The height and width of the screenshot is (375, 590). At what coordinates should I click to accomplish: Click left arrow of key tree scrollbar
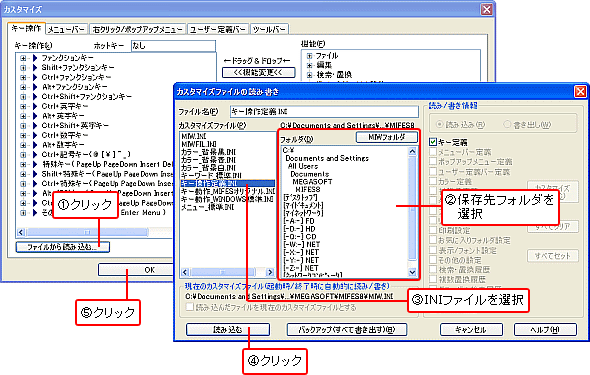[x=21, y=232]
